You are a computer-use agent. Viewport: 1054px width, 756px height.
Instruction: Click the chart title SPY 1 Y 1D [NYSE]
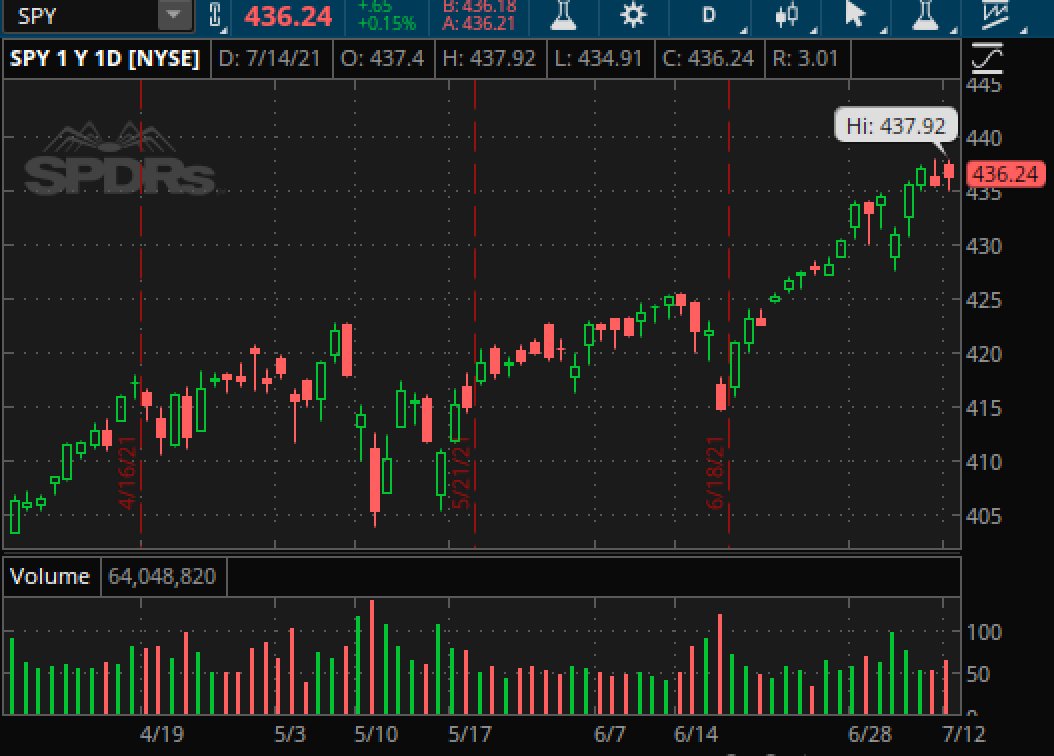tap(105, 58)
